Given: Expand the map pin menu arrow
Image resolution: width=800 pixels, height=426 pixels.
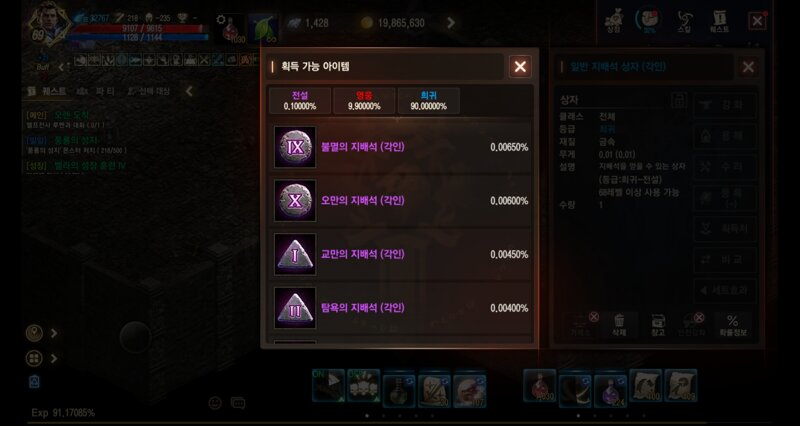Looking at the screenshot, I should tap(54, 333).
